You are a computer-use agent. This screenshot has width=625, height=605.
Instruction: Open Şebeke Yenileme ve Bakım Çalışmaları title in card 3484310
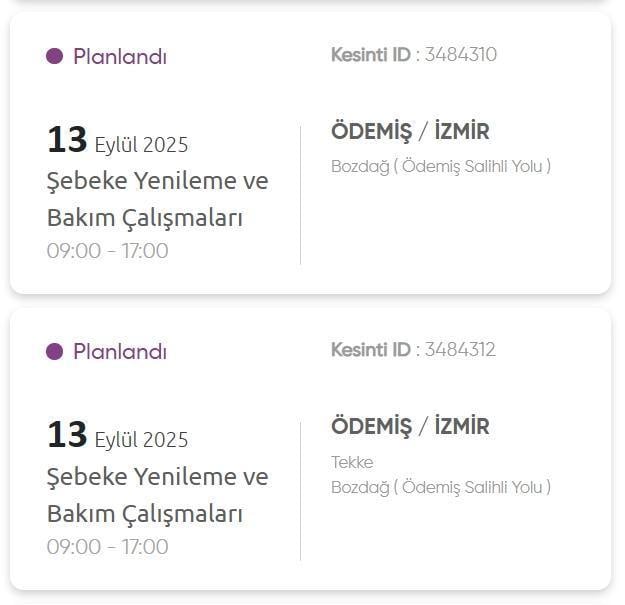157,199
